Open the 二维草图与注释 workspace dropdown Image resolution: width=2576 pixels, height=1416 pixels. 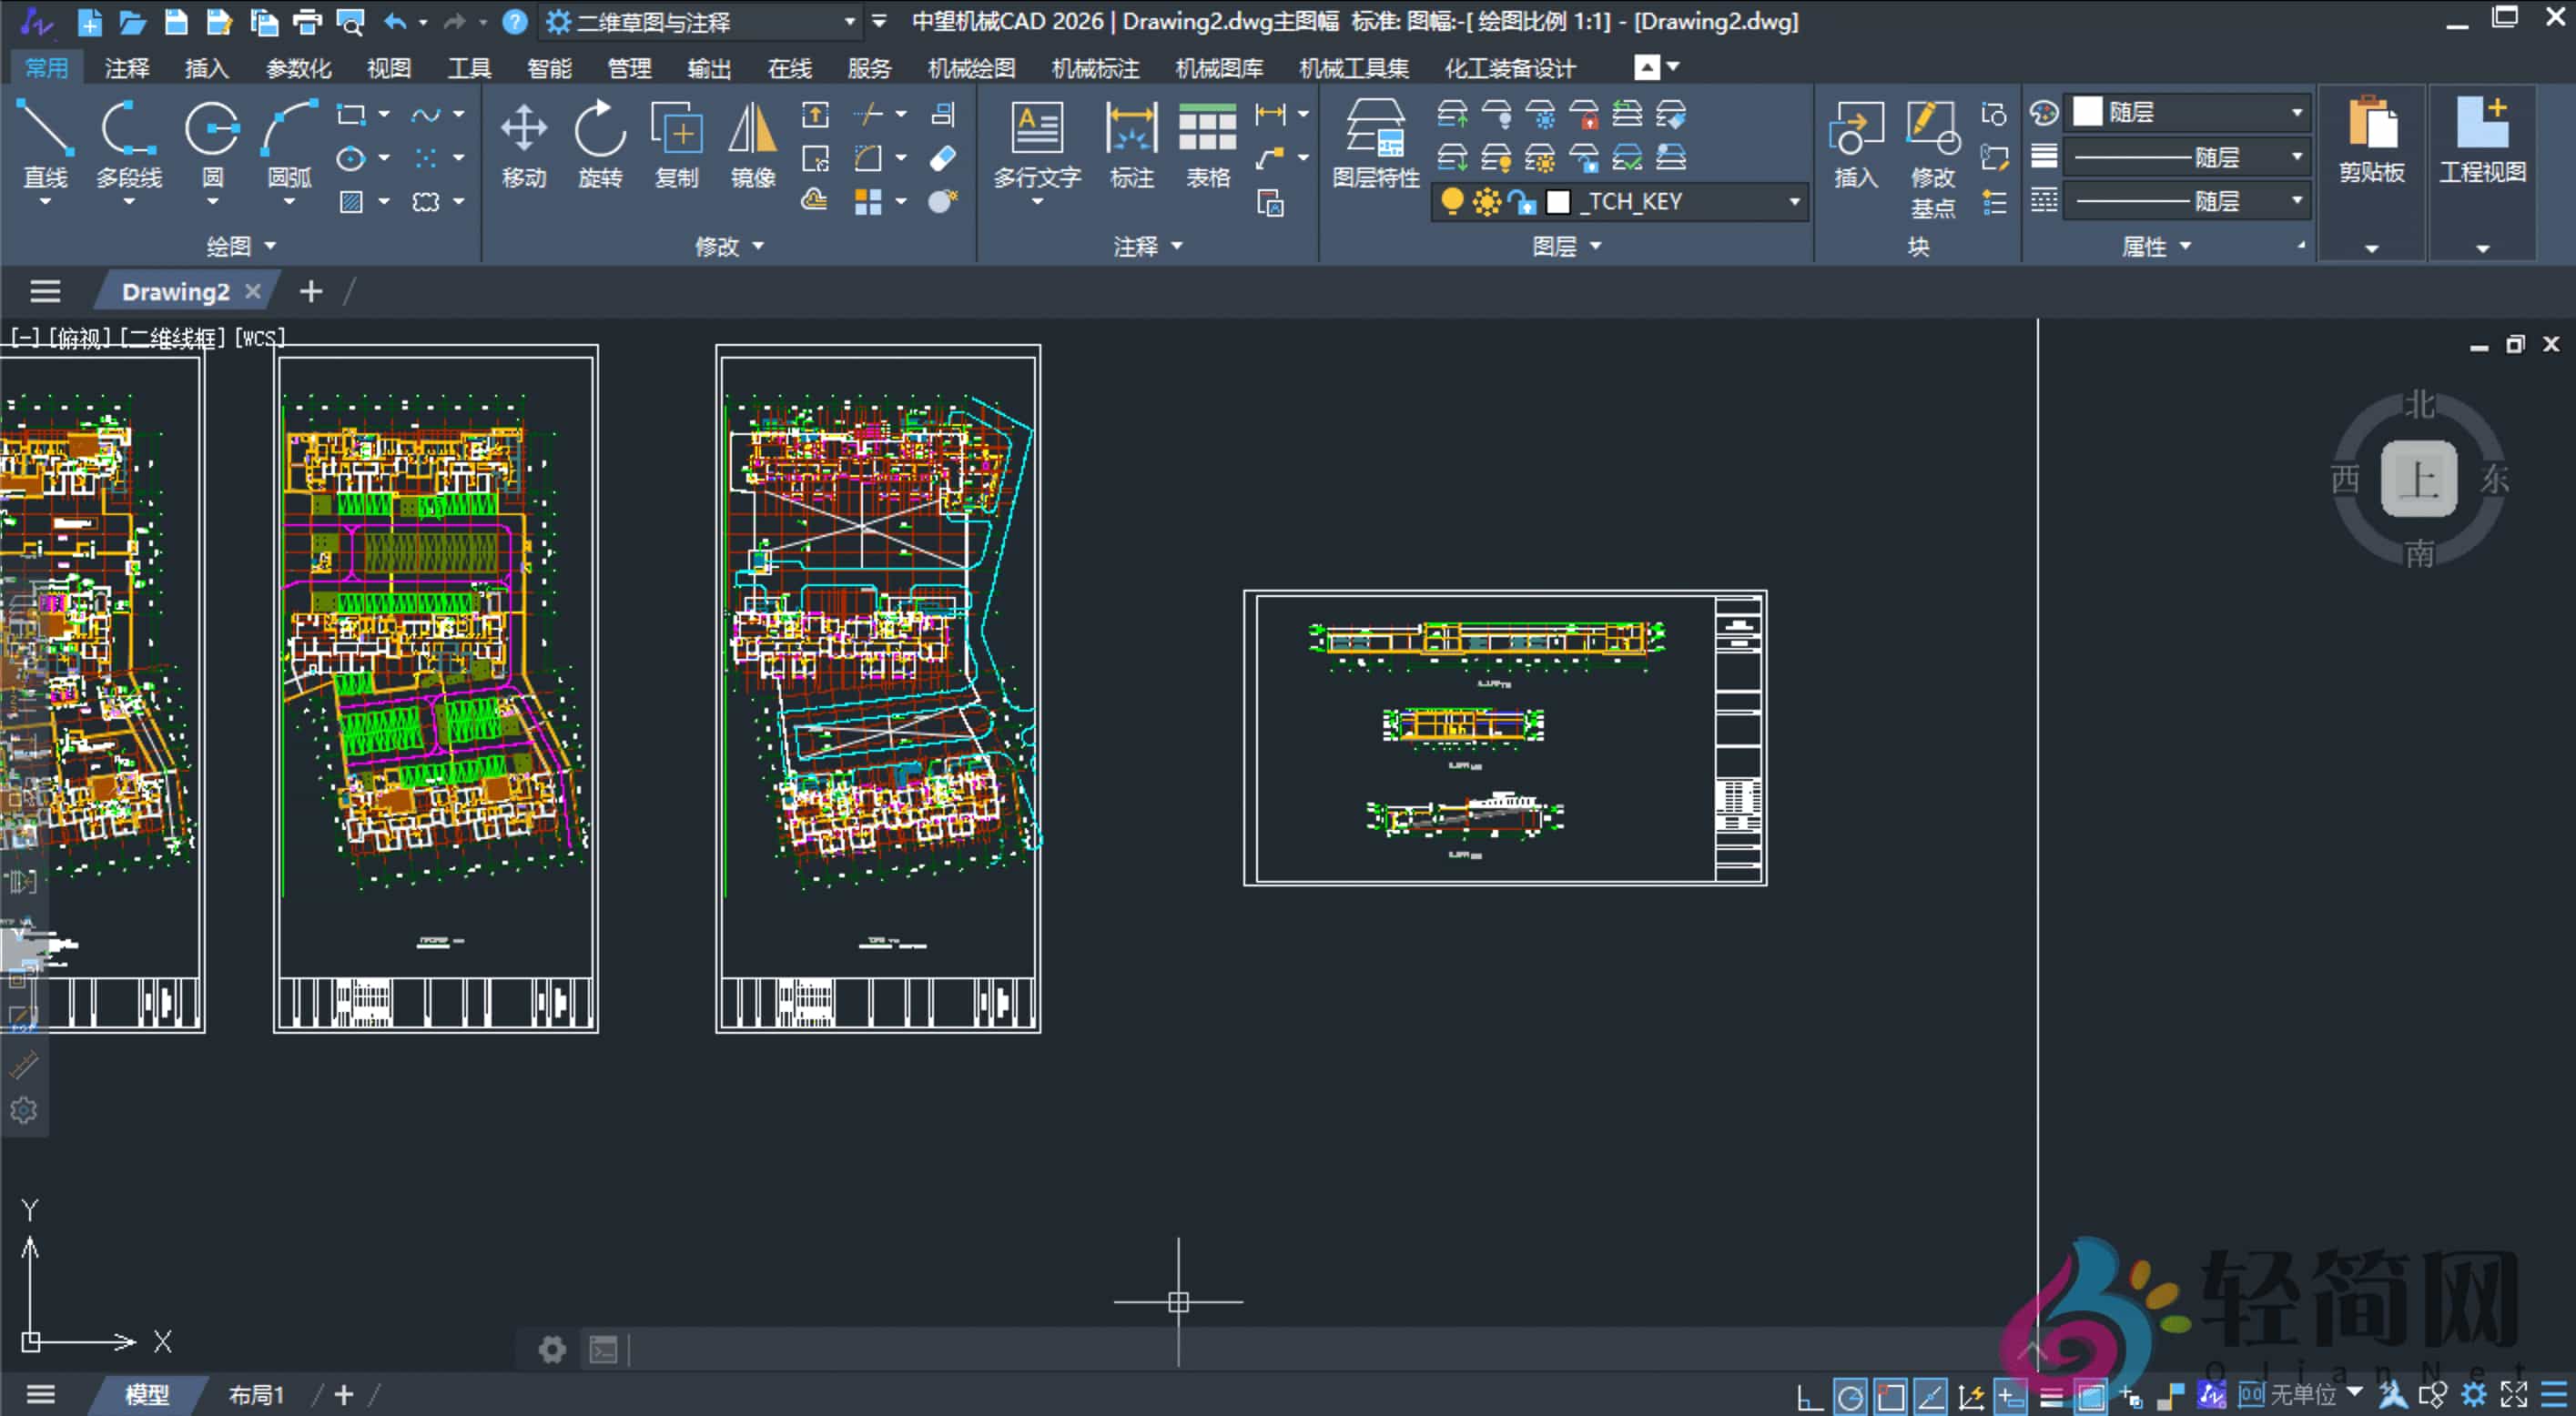pyautogui.click(x=849, y=21)
